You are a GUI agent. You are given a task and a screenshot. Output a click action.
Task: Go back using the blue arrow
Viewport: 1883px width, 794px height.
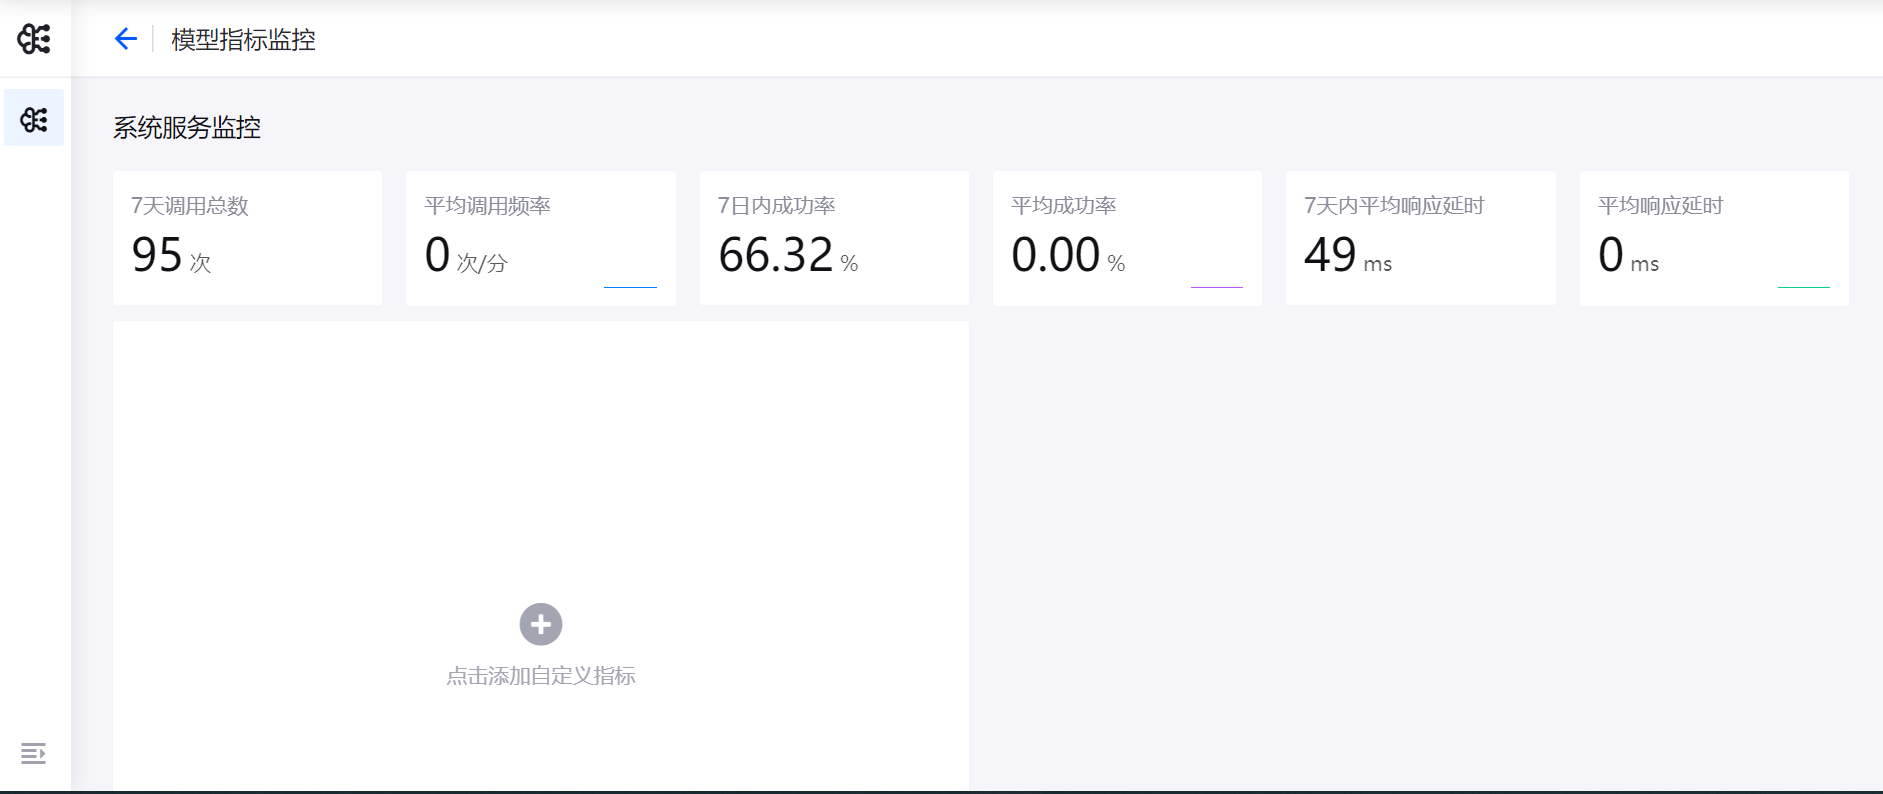tap(125, 39)
